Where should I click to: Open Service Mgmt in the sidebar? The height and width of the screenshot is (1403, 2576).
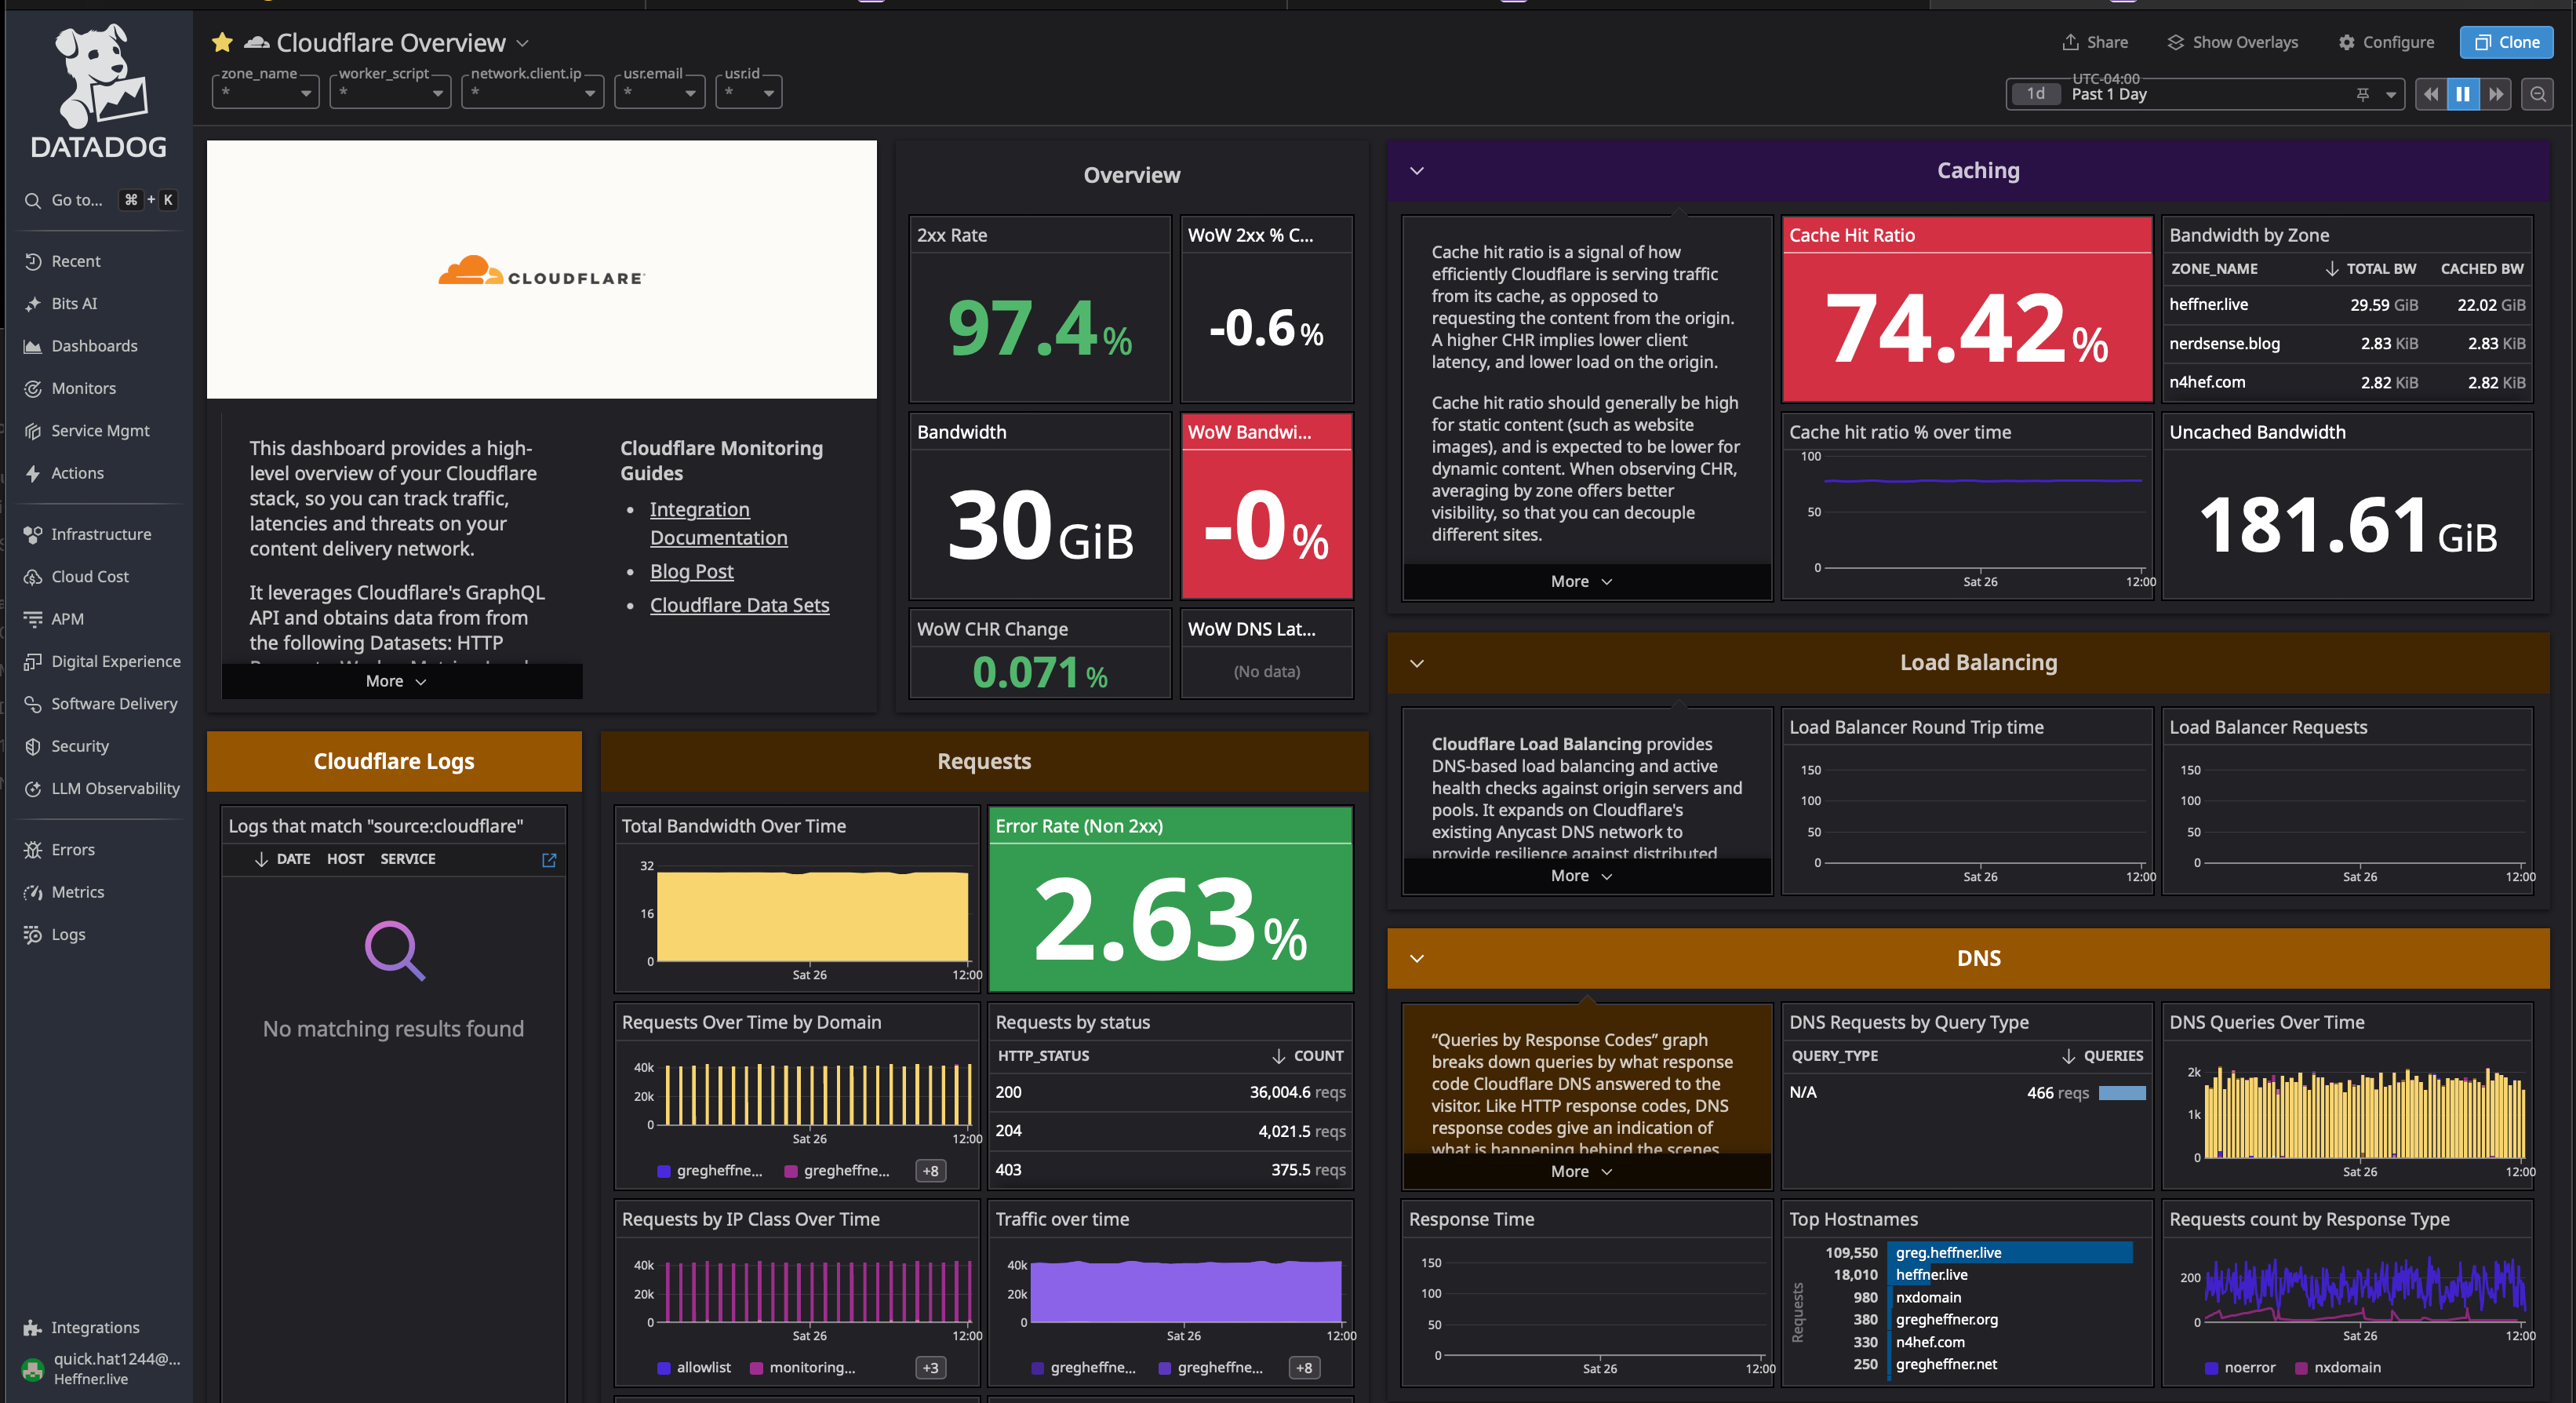(99, 431)
